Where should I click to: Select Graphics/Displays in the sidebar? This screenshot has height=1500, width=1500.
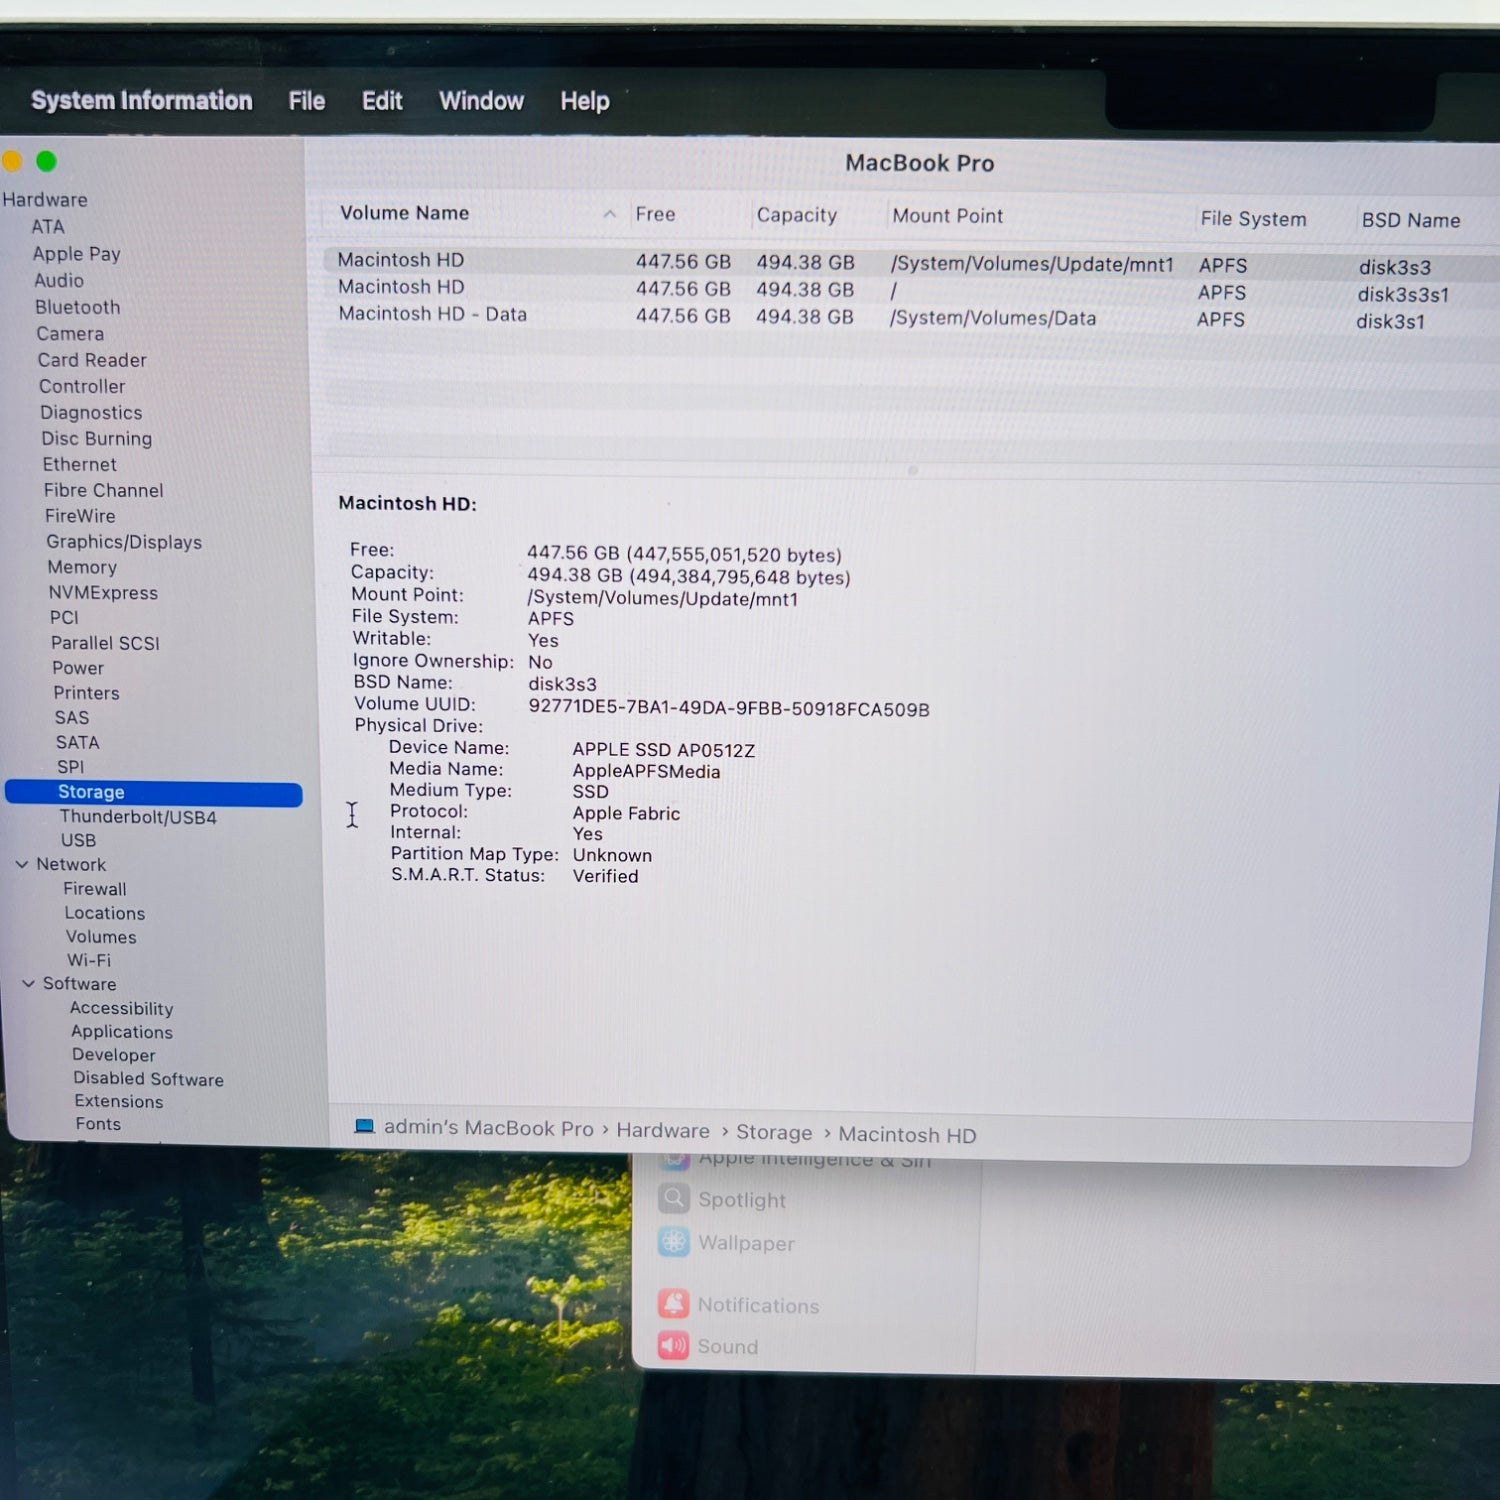124,542
